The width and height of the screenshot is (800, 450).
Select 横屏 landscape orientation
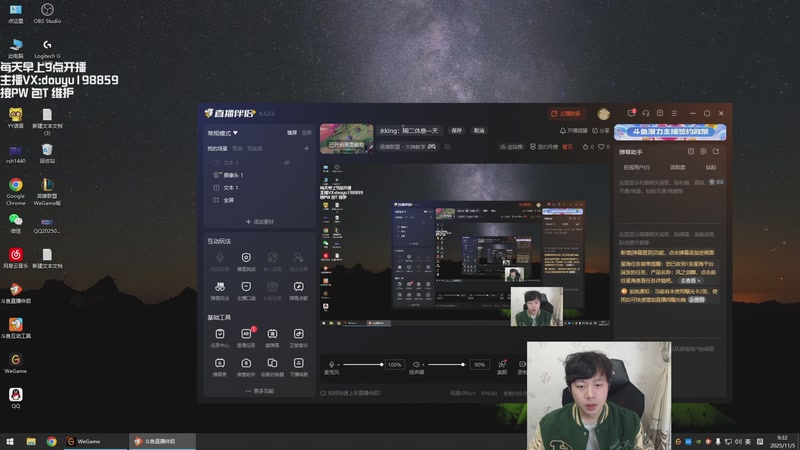[x=292, y=133]
